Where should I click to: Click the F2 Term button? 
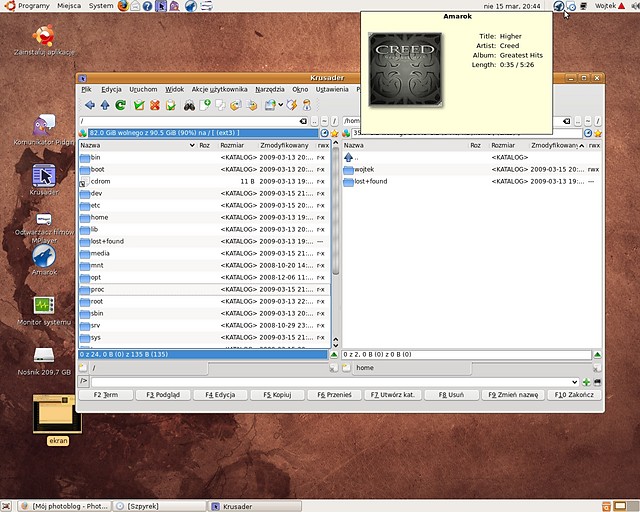click(106, 395)
